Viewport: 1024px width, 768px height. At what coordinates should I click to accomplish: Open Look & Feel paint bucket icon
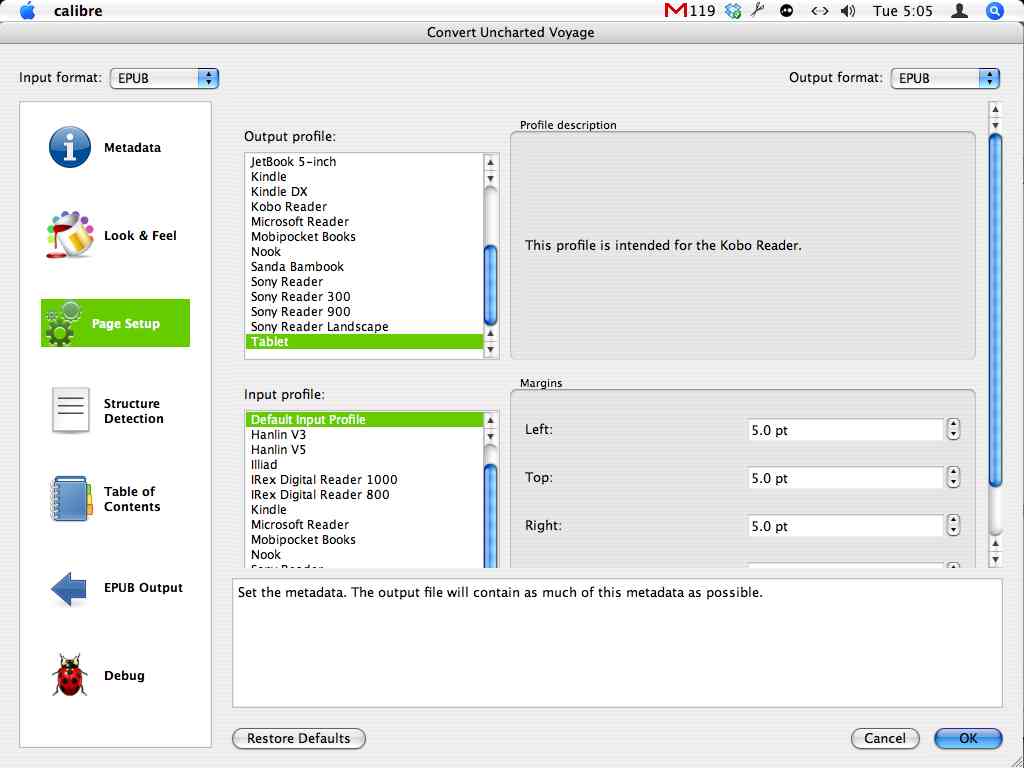[70, 235]
